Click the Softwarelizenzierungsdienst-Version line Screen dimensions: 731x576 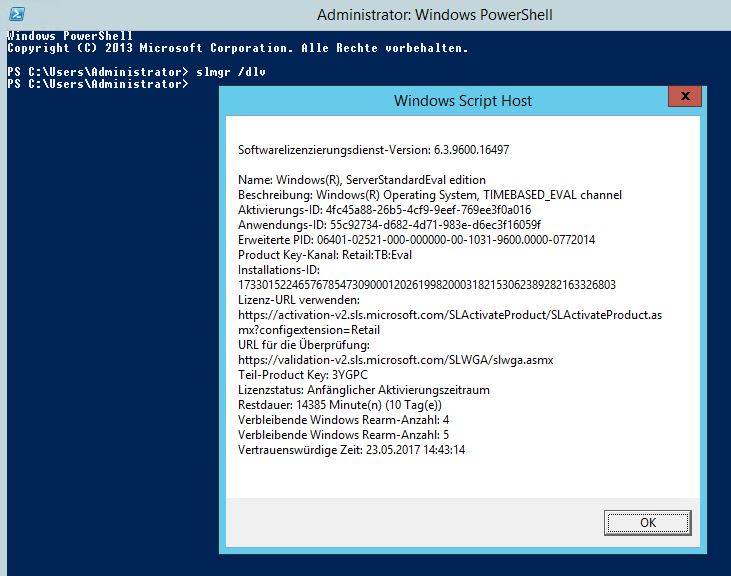[373, 150]
